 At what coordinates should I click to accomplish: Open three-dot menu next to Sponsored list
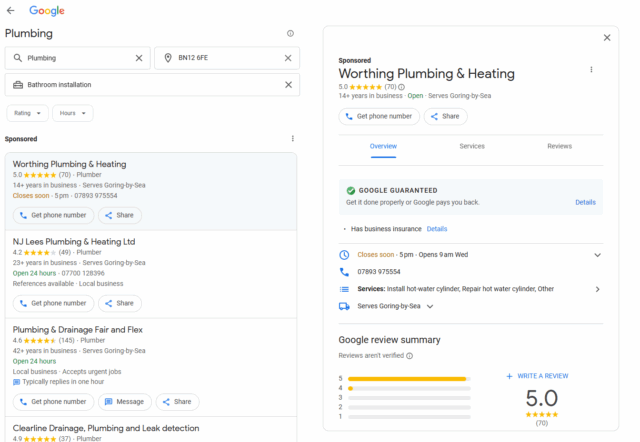292,139
